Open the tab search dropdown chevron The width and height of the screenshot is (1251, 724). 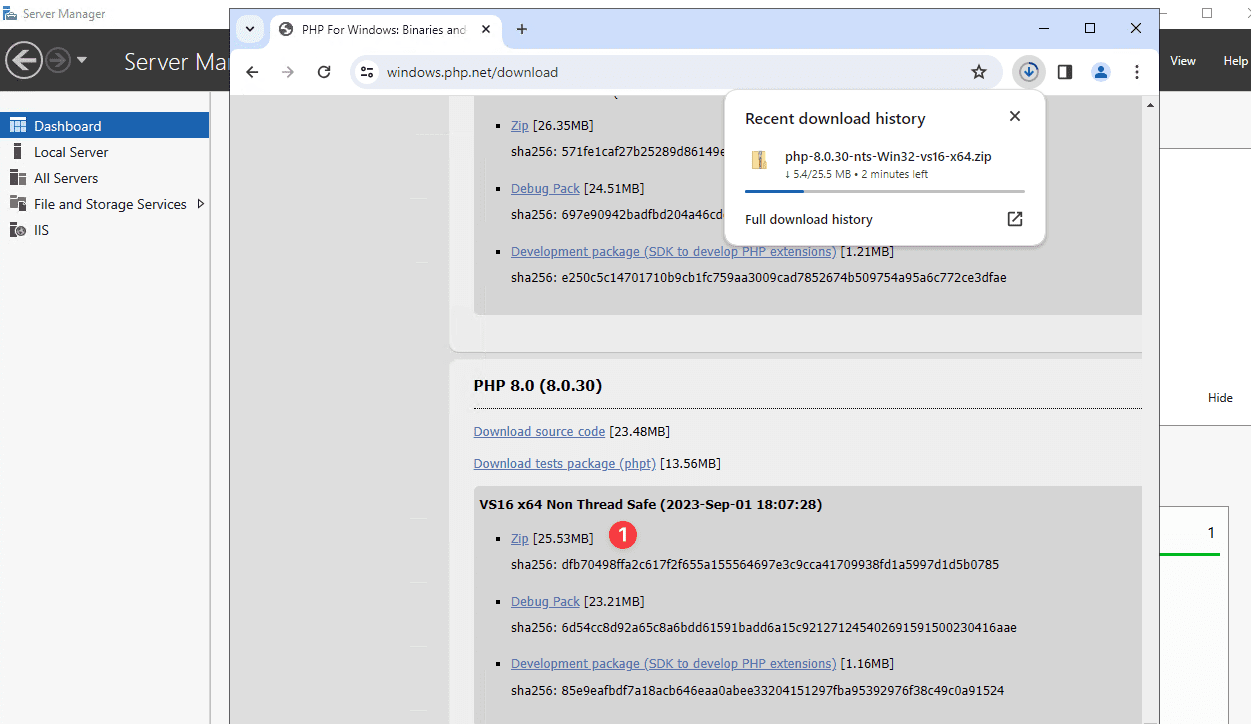click(249, 29)
